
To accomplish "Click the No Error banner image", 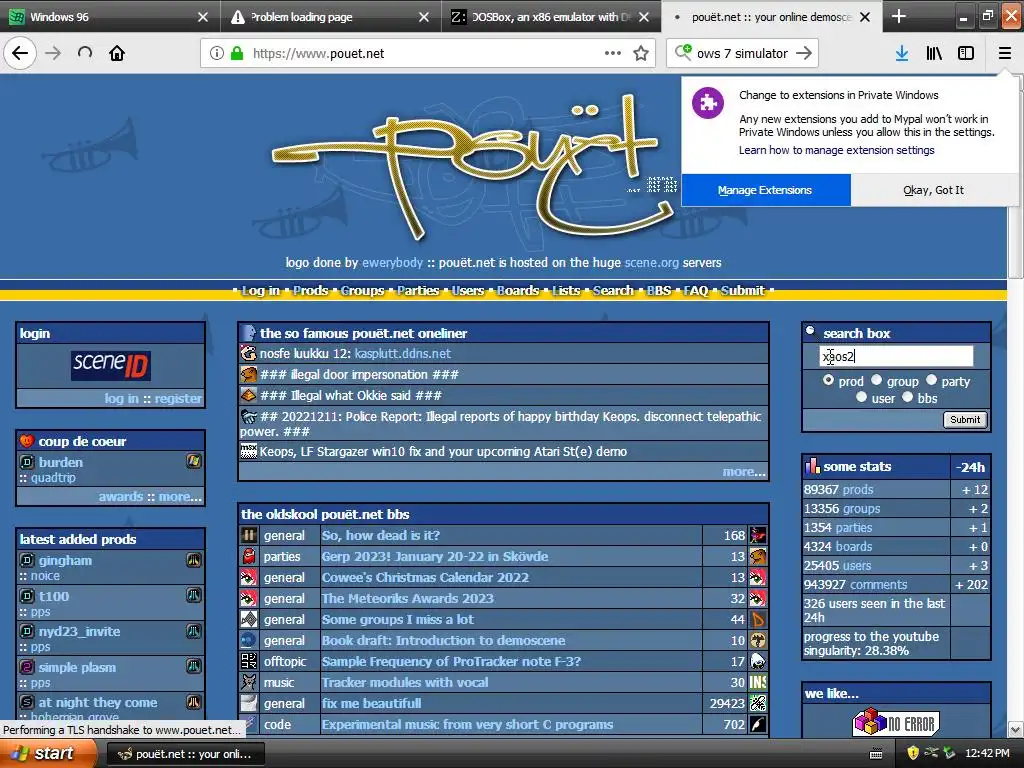I will [x=896, y=722].
